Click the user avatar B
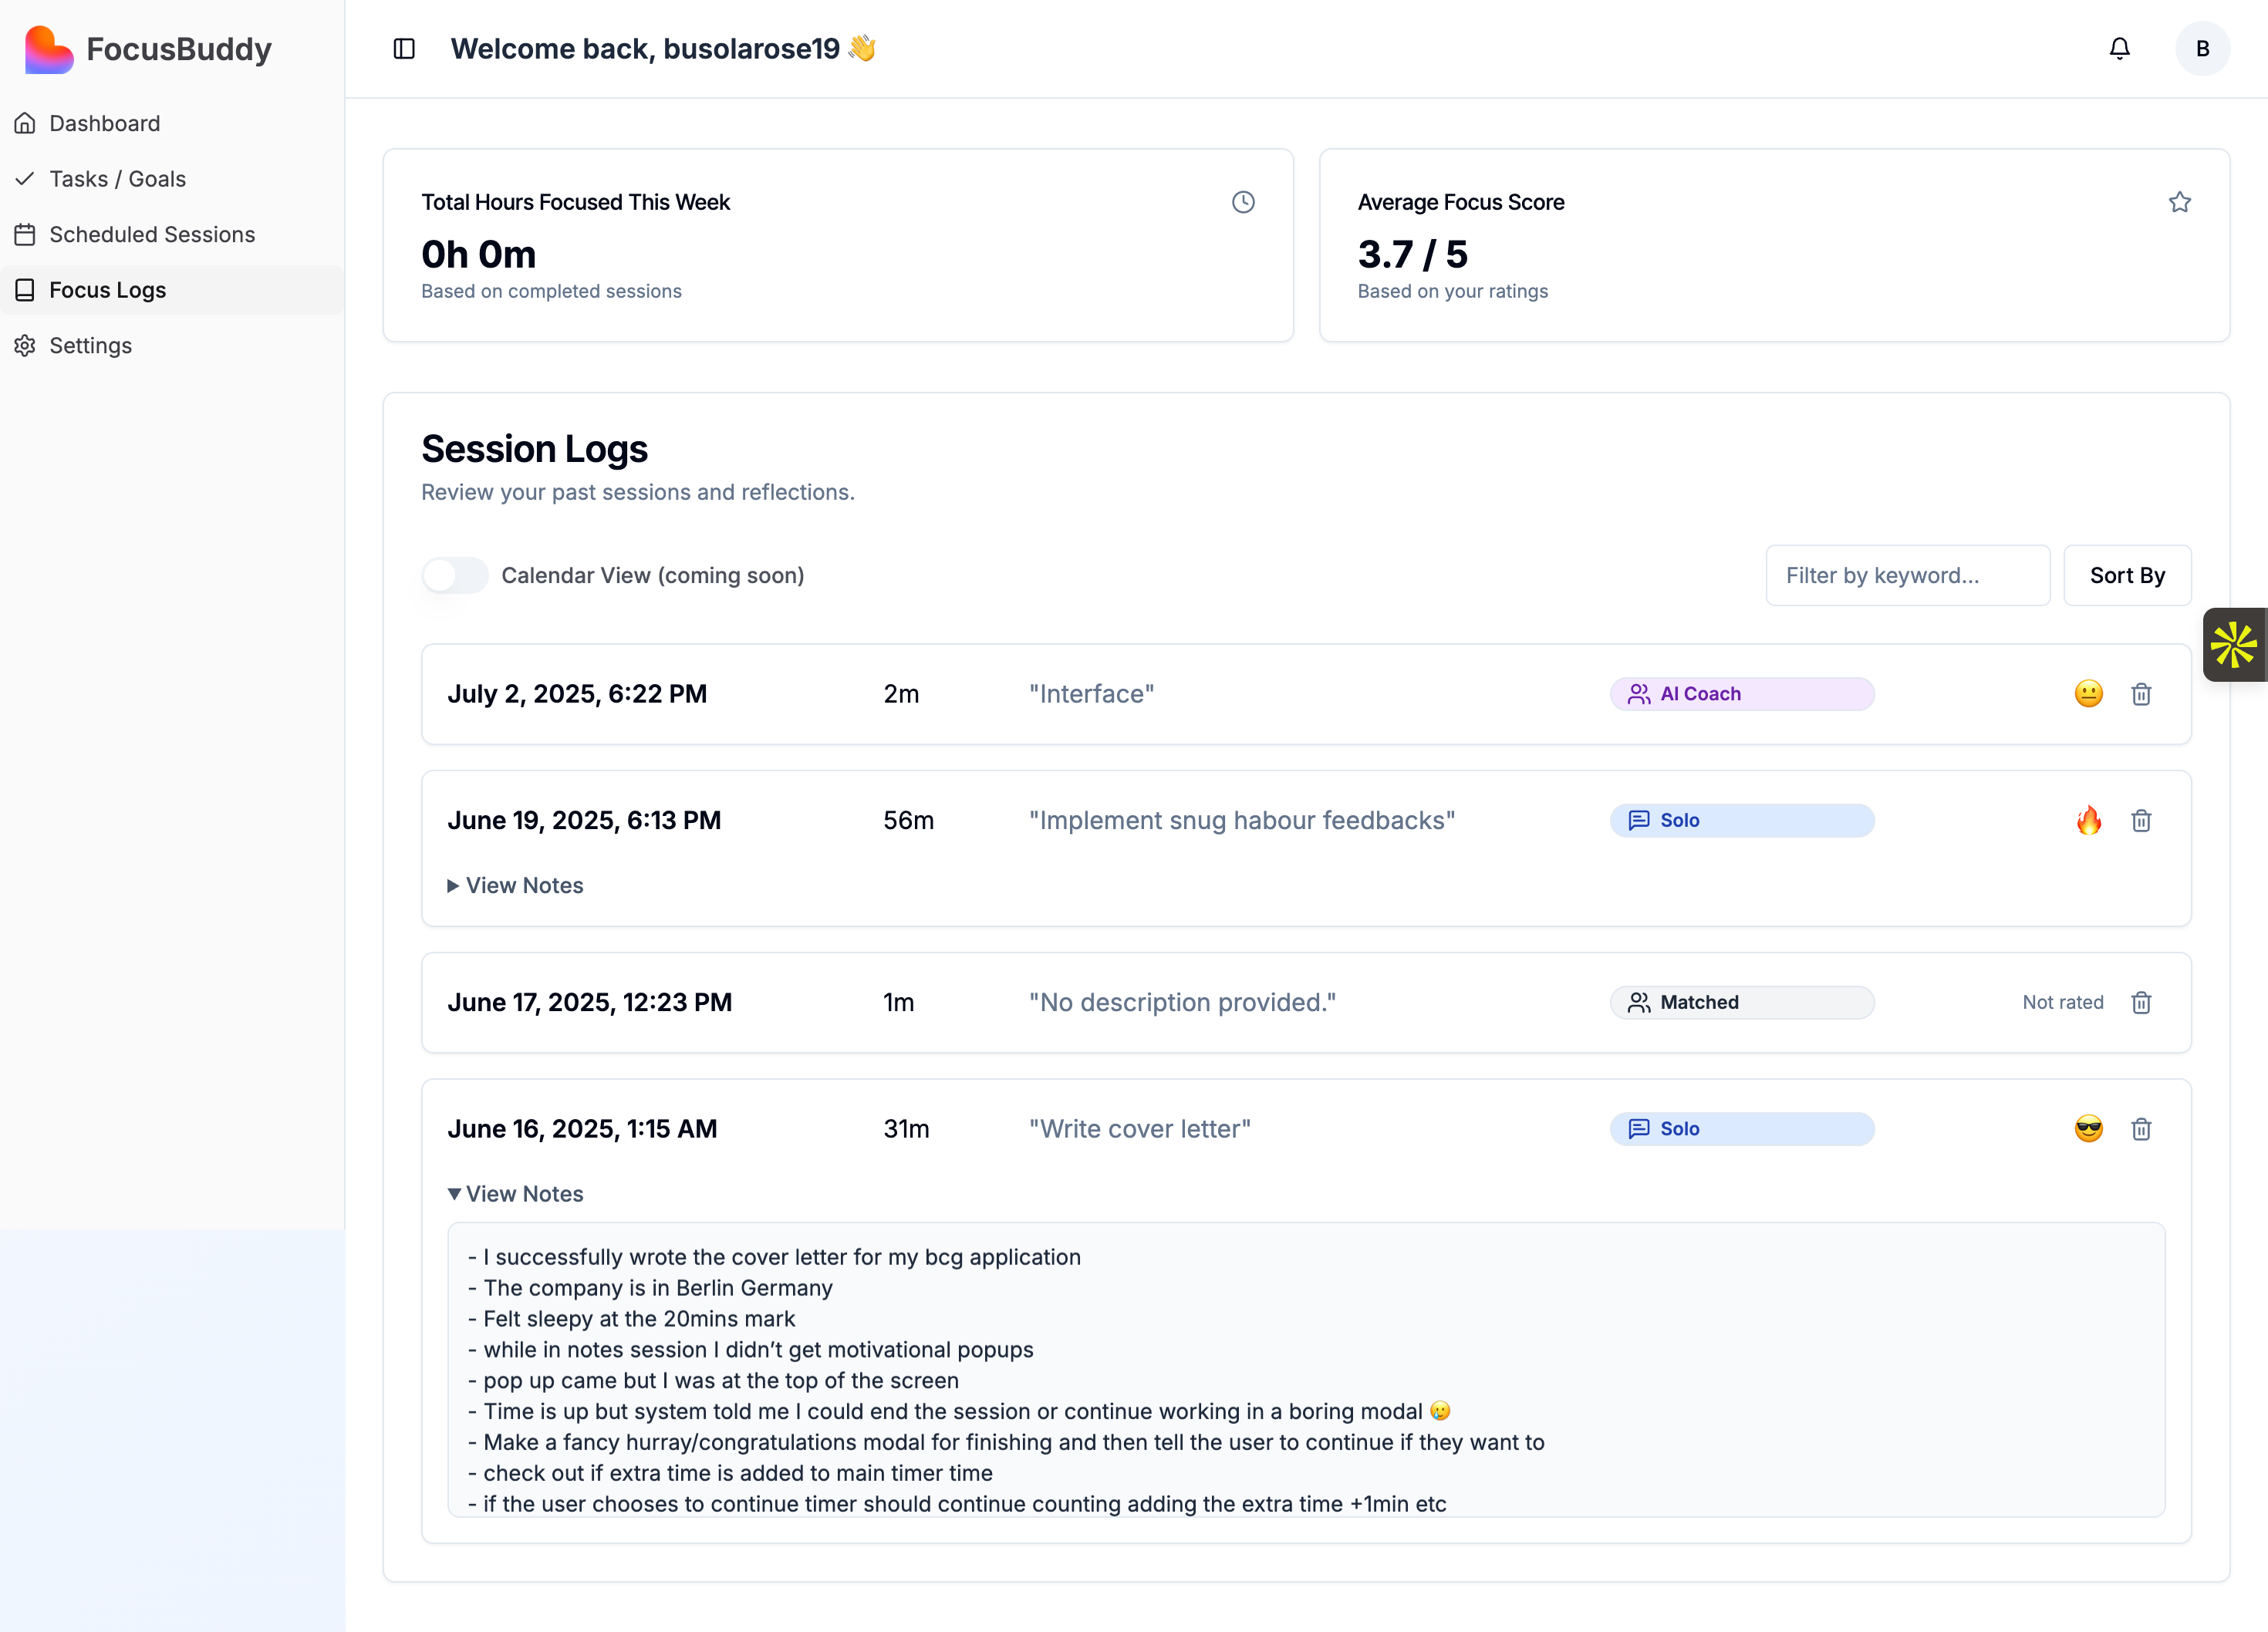Viewport: 2268px width, 1632px height. click(2202, 48)
